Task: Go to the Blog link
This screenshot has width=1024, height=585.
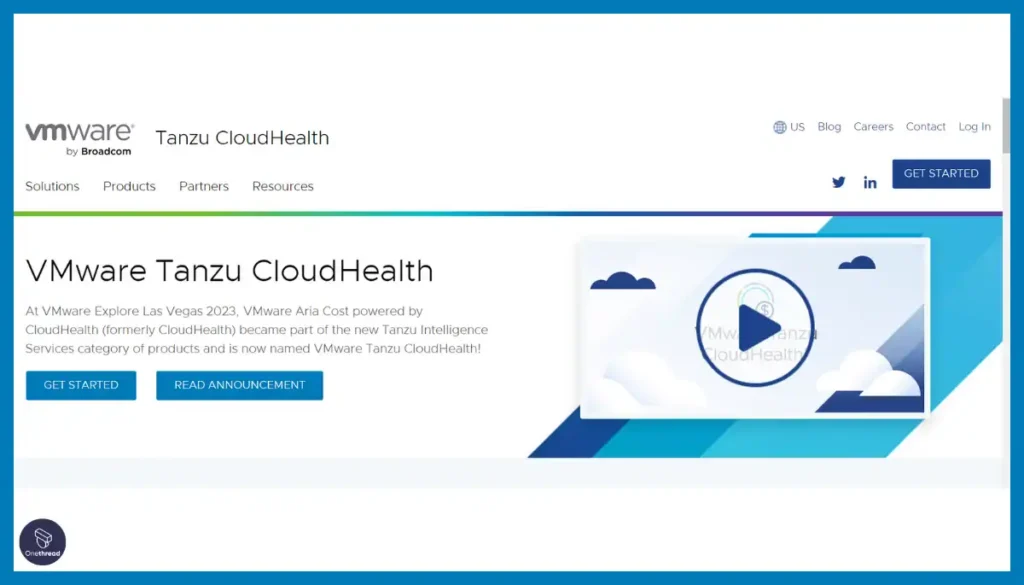Action: pyautogui.click(x=829, y=127)
